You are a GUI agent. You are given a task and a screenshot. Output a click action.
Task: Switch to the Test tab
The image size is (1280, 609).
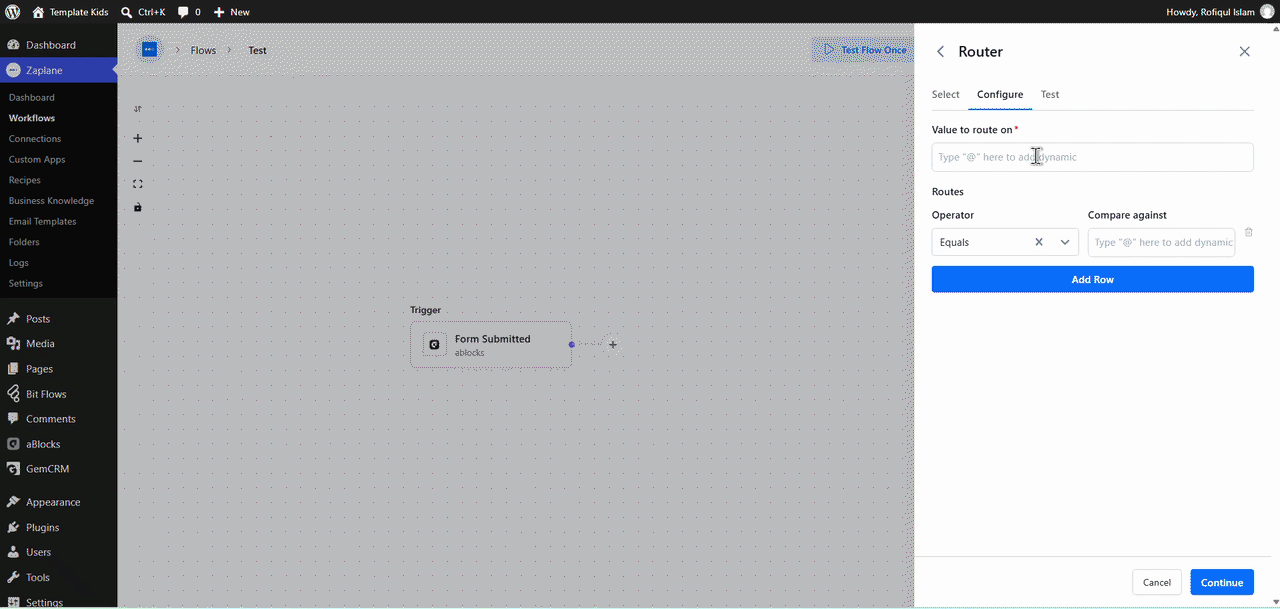(x=1050, y=94)
